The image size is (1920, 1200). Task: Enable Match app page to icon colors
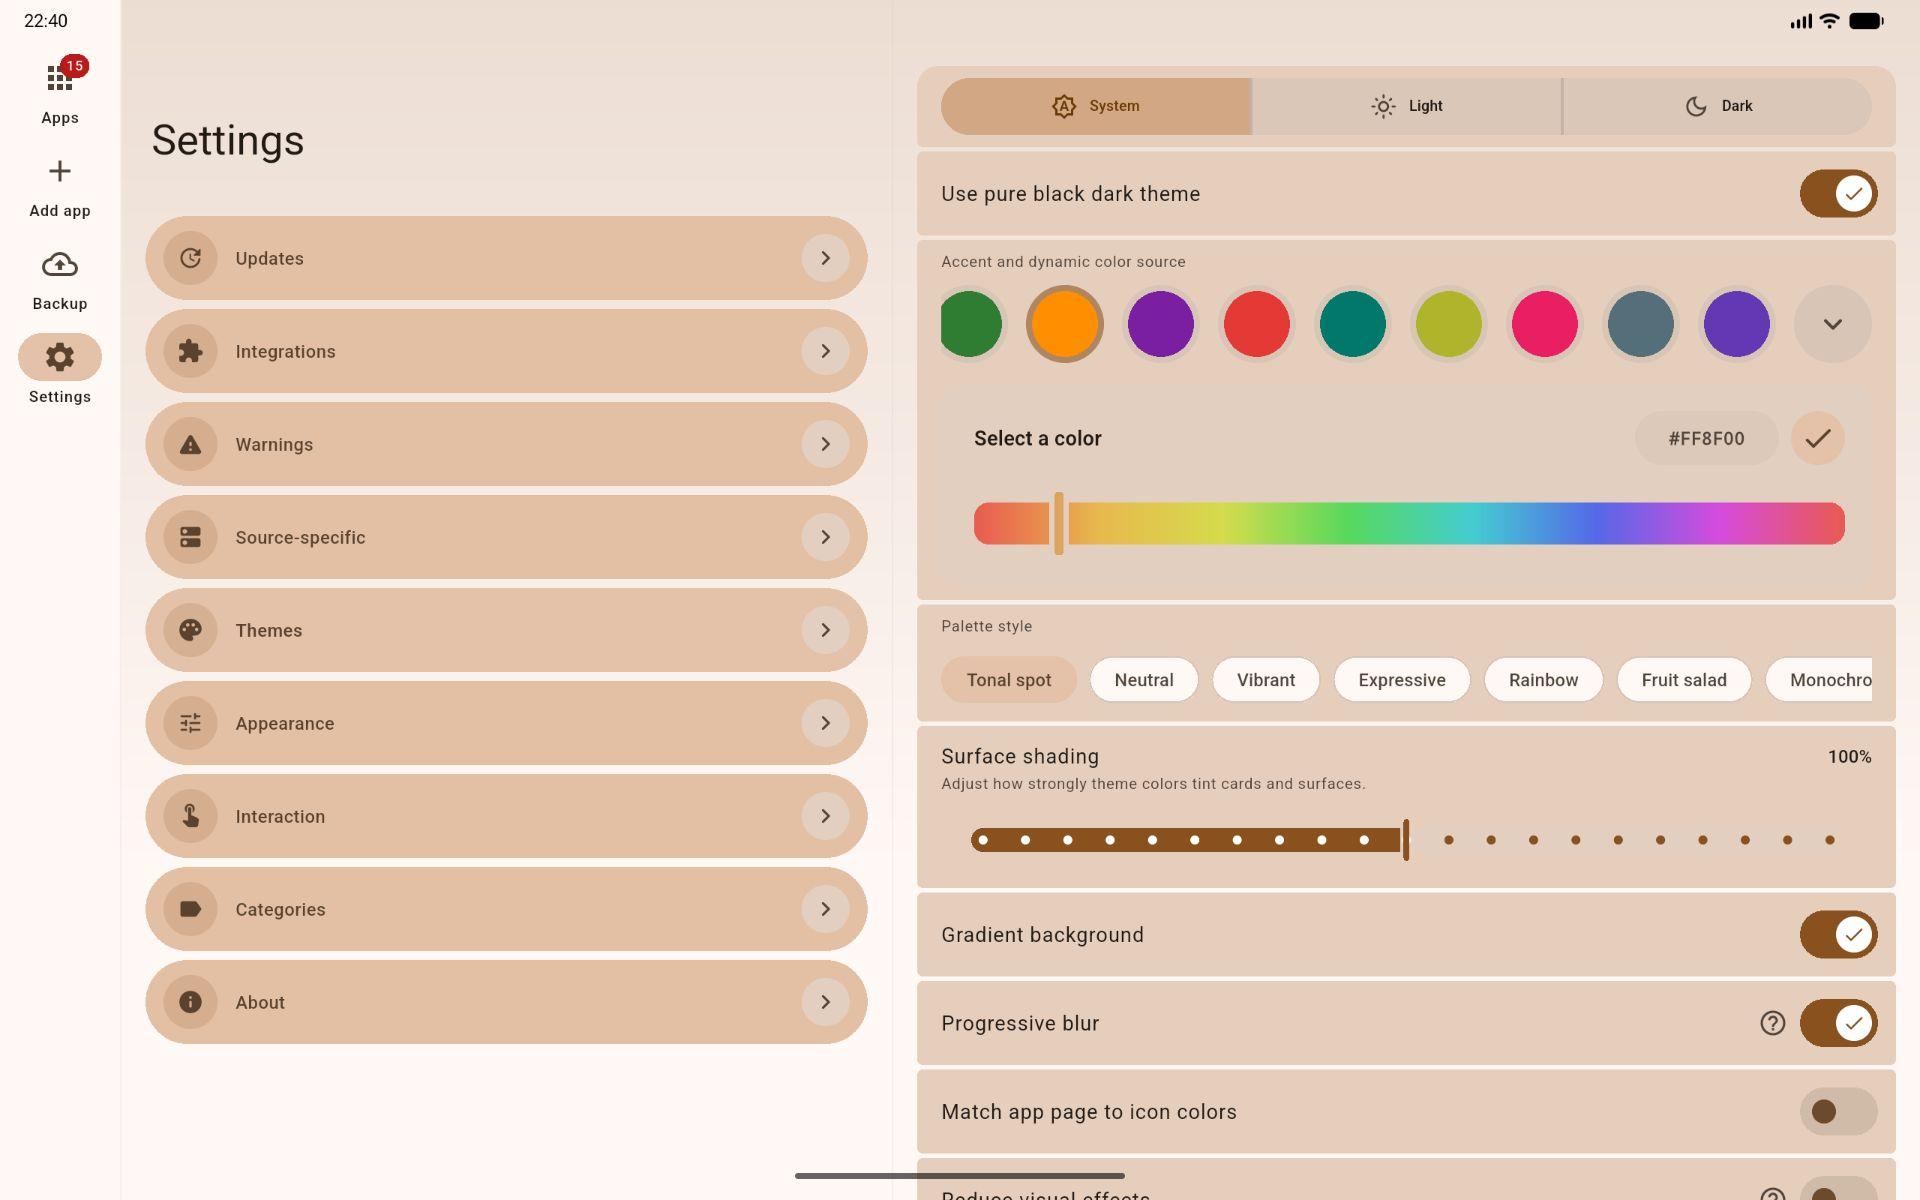(x=1838, y=1112)
